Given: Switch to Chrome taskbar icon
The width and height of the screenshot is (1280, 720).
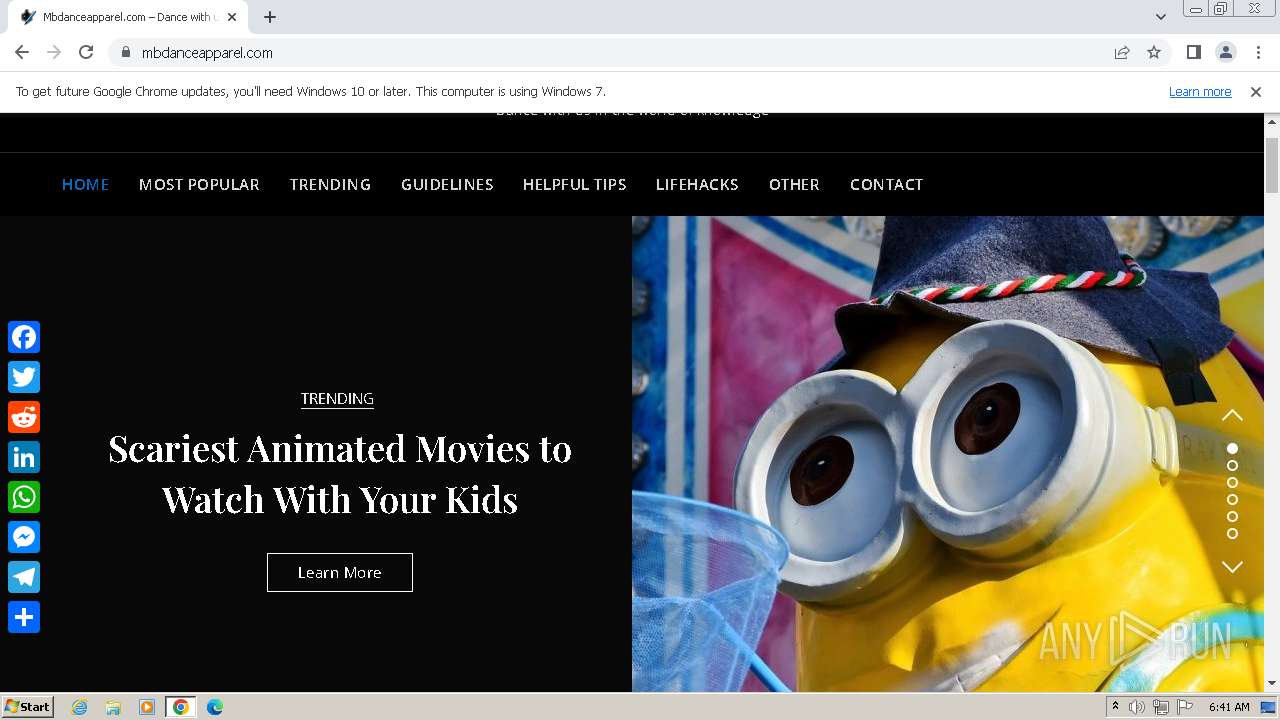Looking at the screenshot, I should point(181,707).
